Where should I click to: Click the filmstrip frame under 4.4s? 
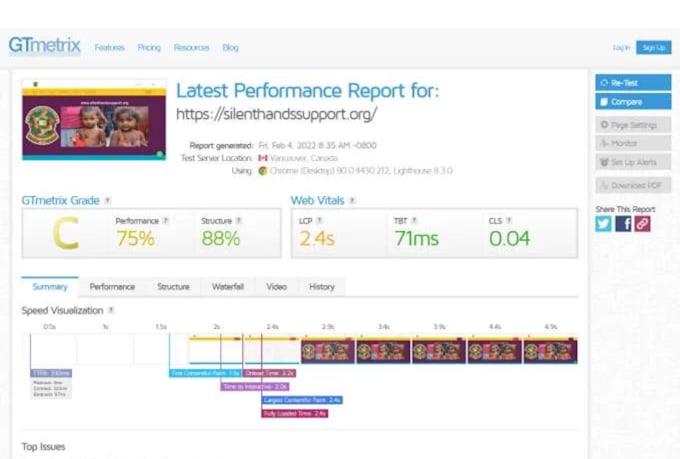(x=494, y=350)
